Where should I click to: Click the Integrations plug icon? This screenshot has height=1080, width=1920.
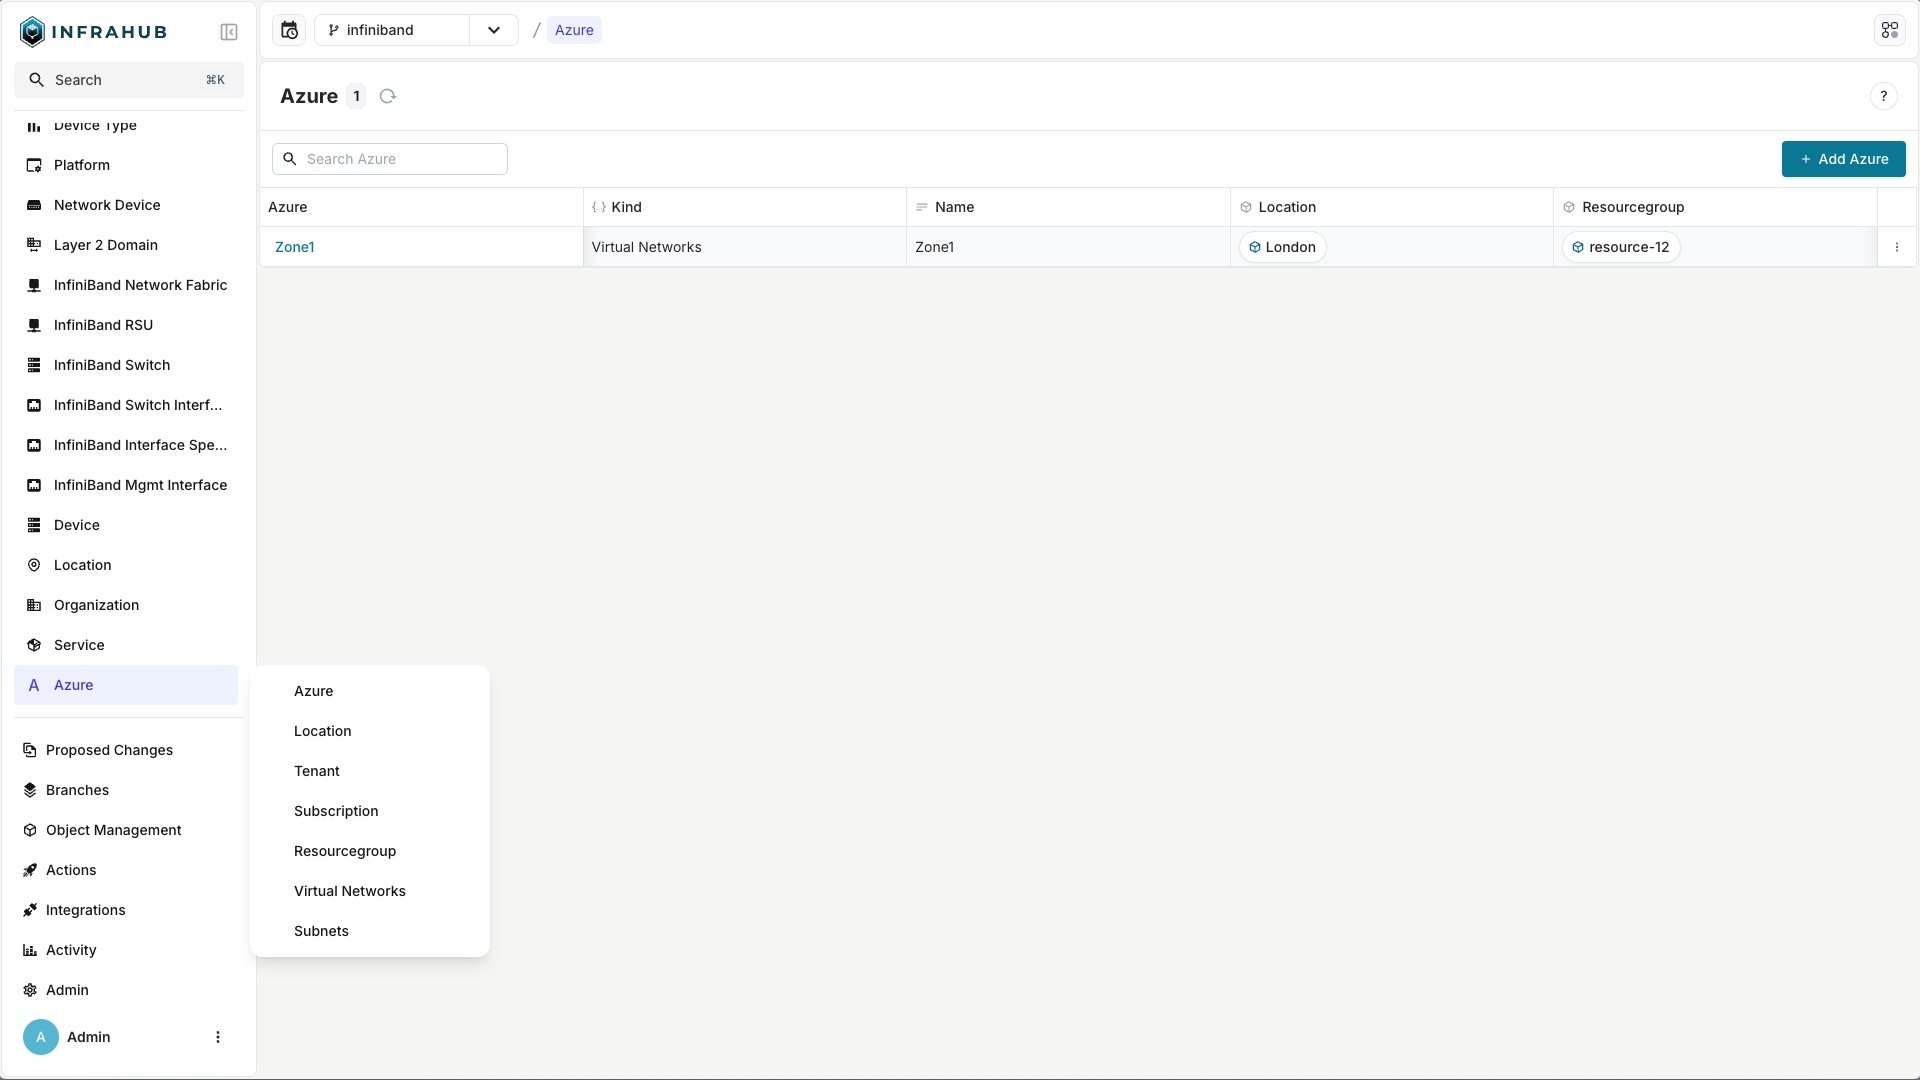point(30,910)
